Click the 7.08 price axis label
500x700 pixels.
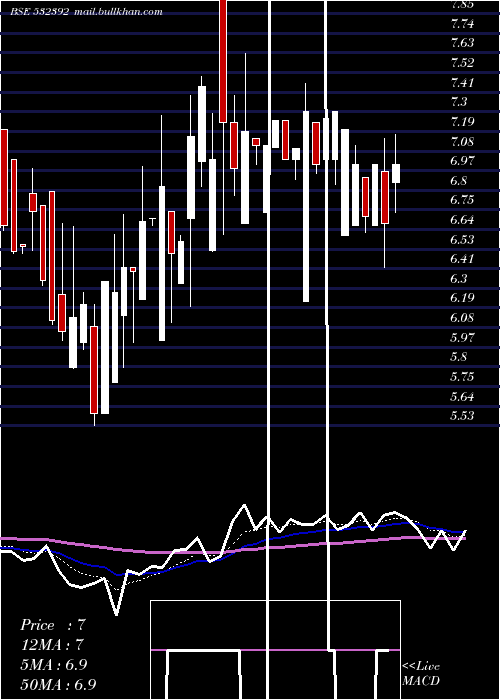point(462,142)
